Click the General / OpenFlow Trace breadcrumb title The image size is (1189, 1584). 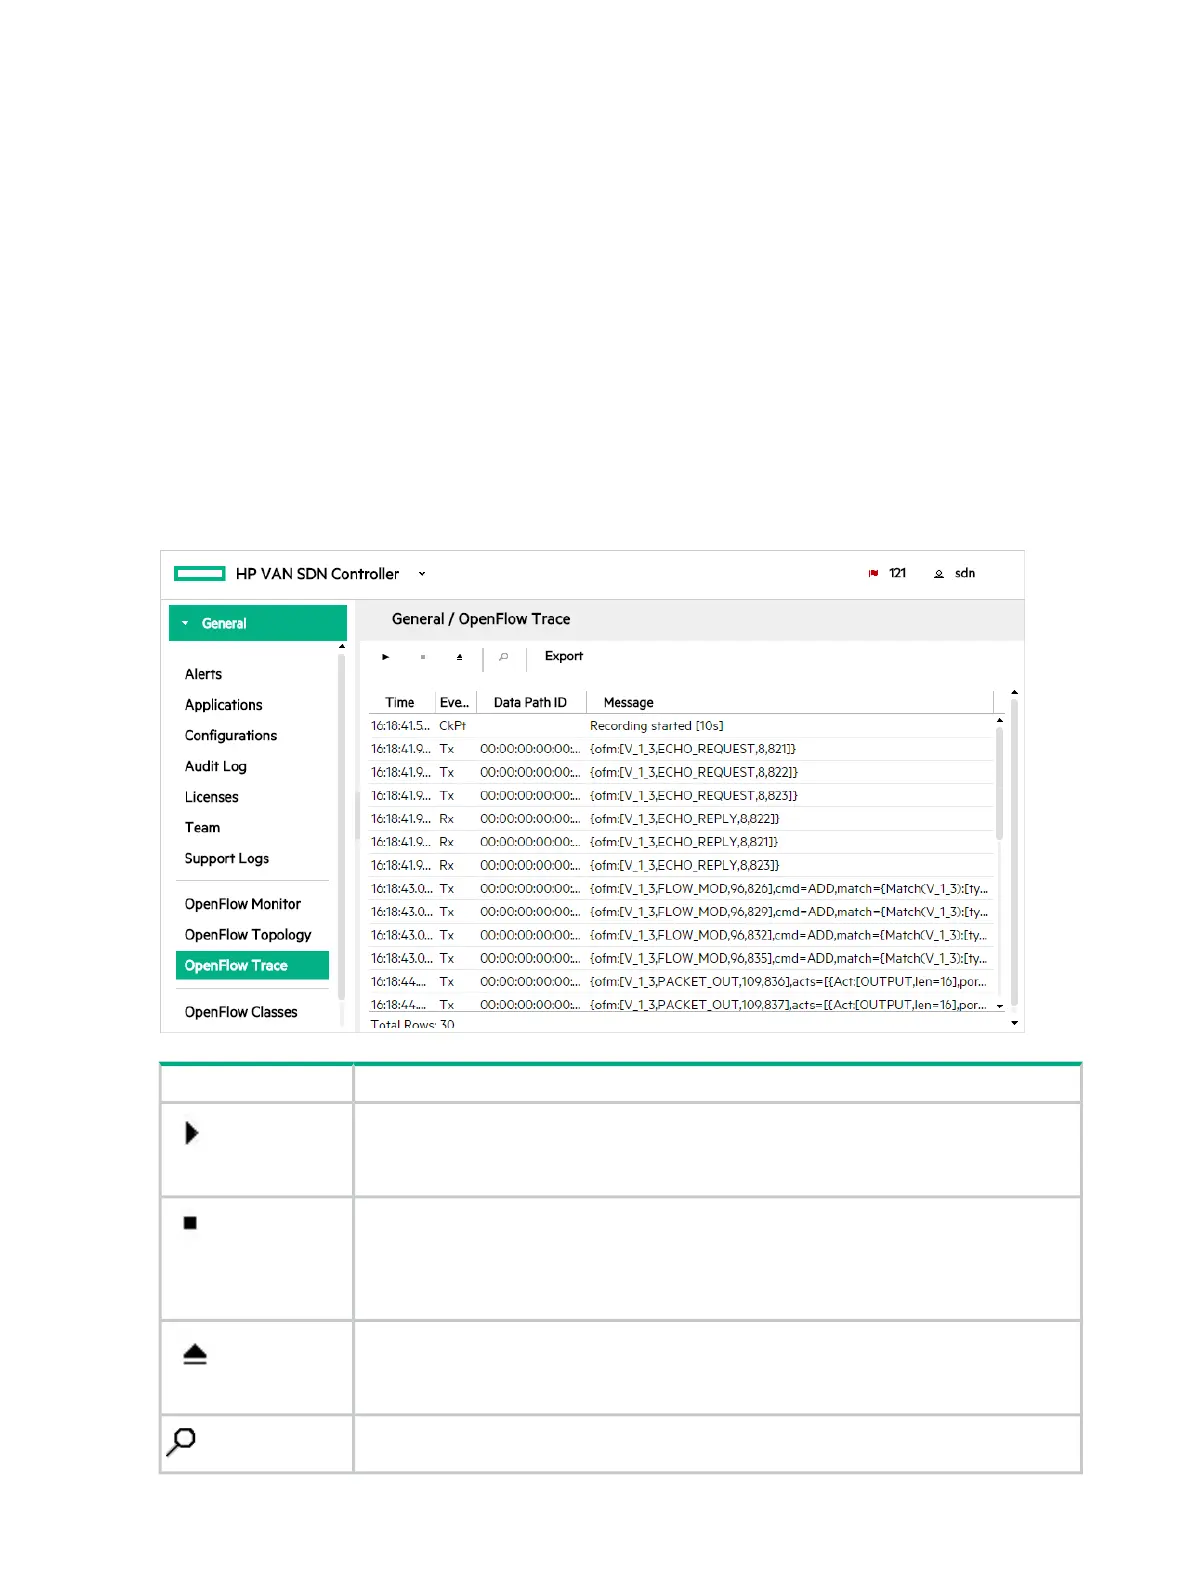[x=481, y=619]
